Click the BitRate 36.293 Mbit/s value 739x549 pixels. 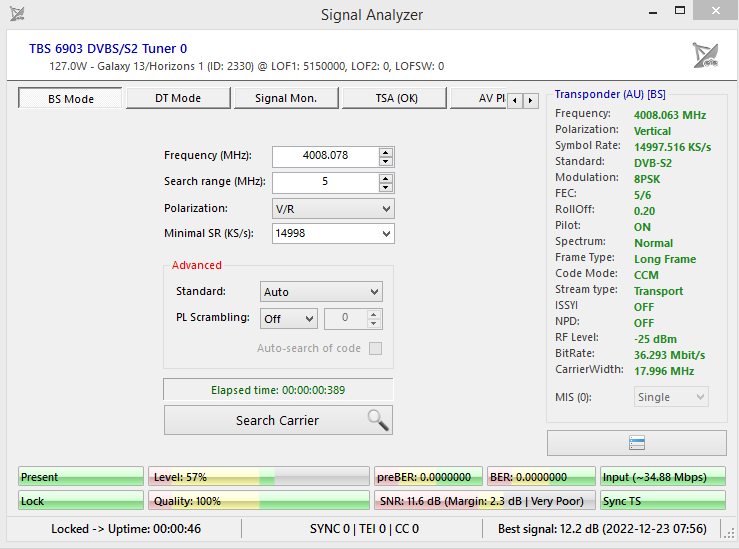tap(669, 355)
